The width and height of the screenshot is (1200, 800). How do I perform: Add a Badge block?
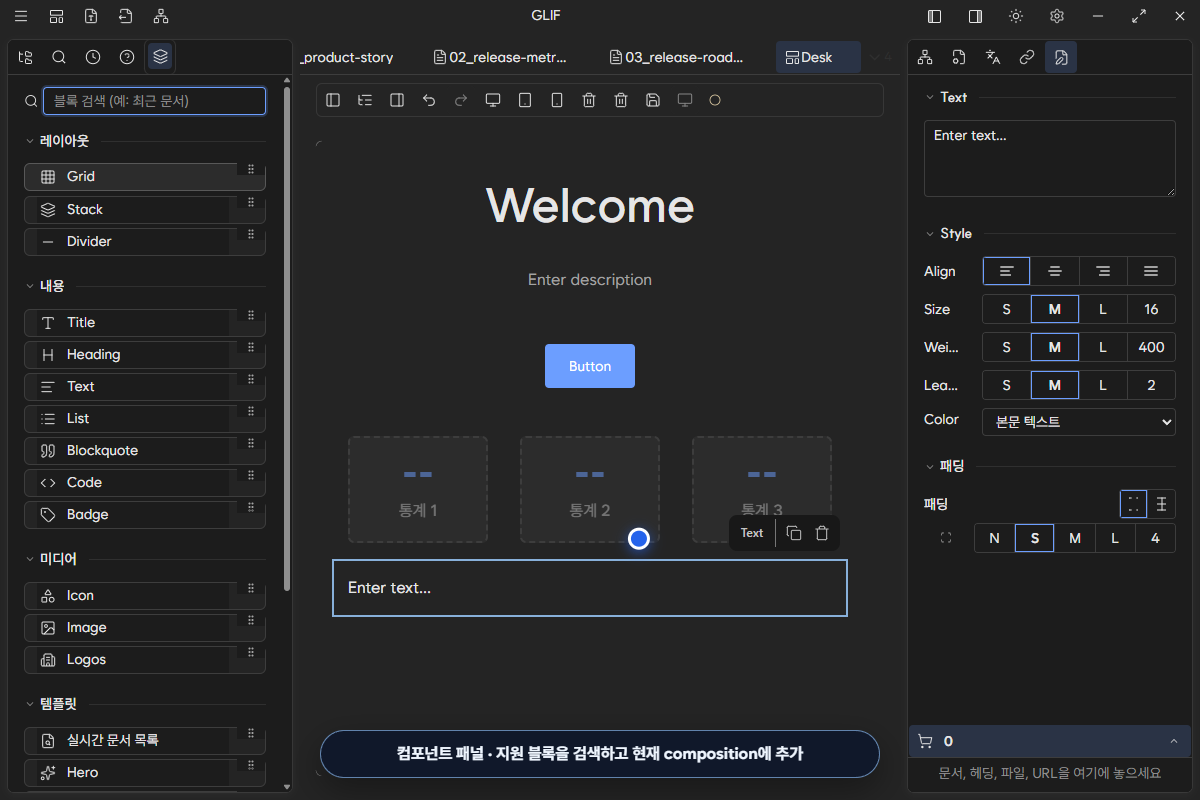point(145,514)
